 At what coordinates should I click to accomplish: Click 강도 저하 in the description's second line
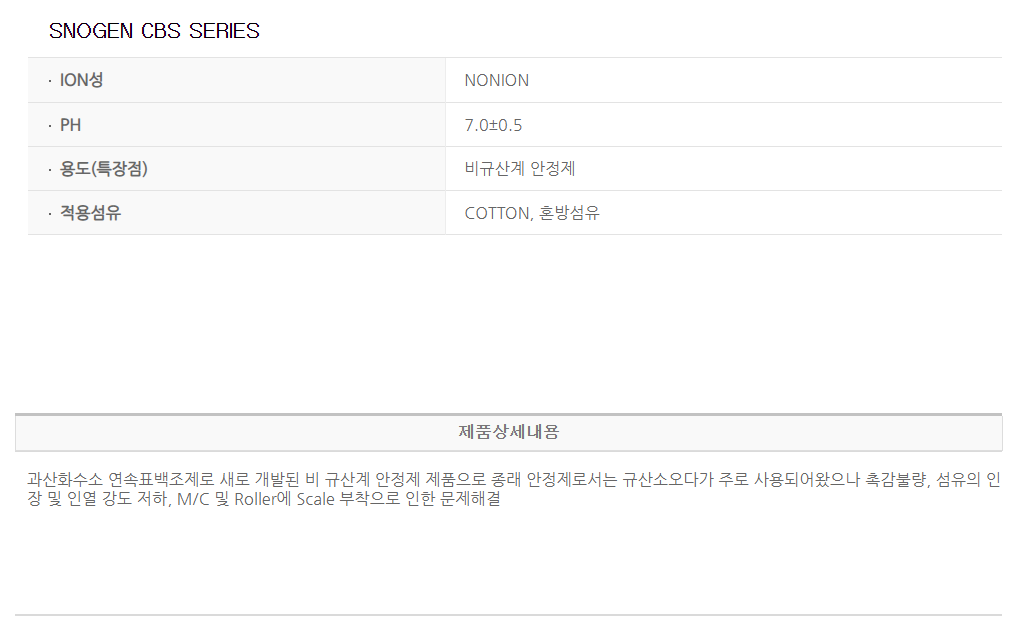tap(133, 498)
